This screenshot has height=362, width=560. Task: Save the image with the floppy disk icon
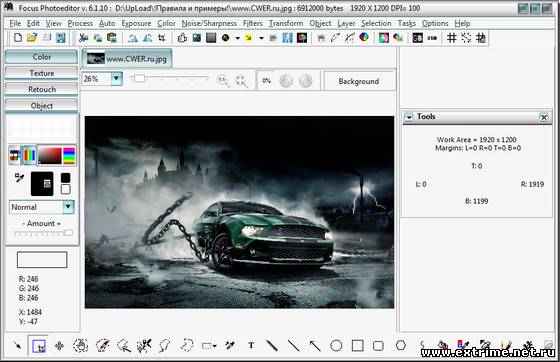coord(61,38)
